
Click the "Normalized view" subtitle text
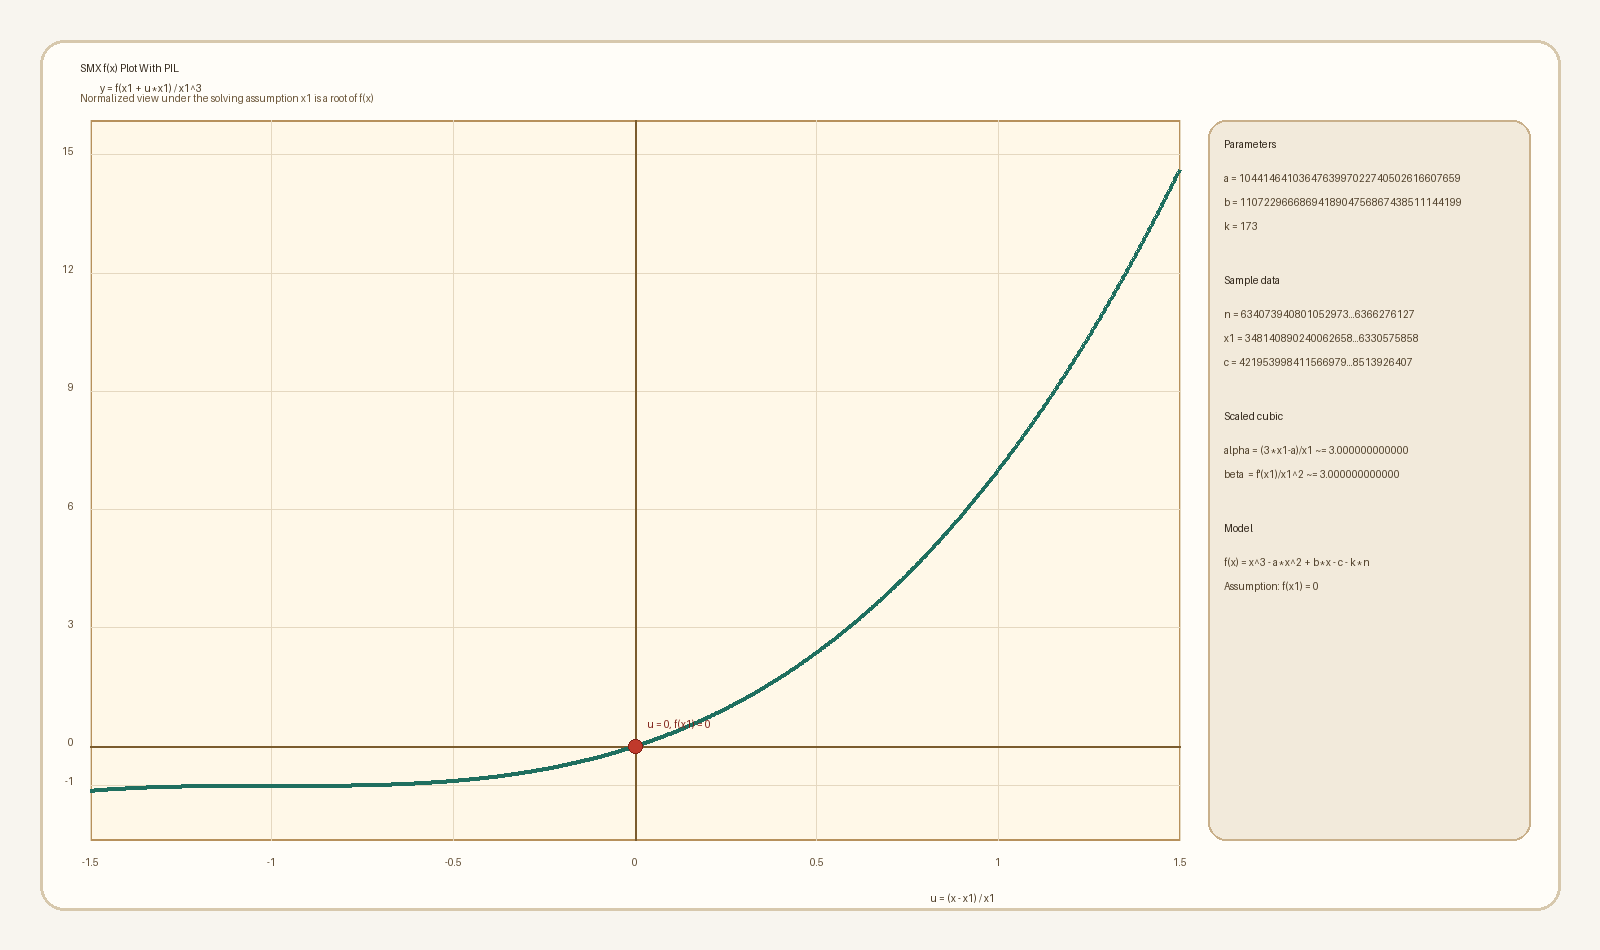coord(226,99)
